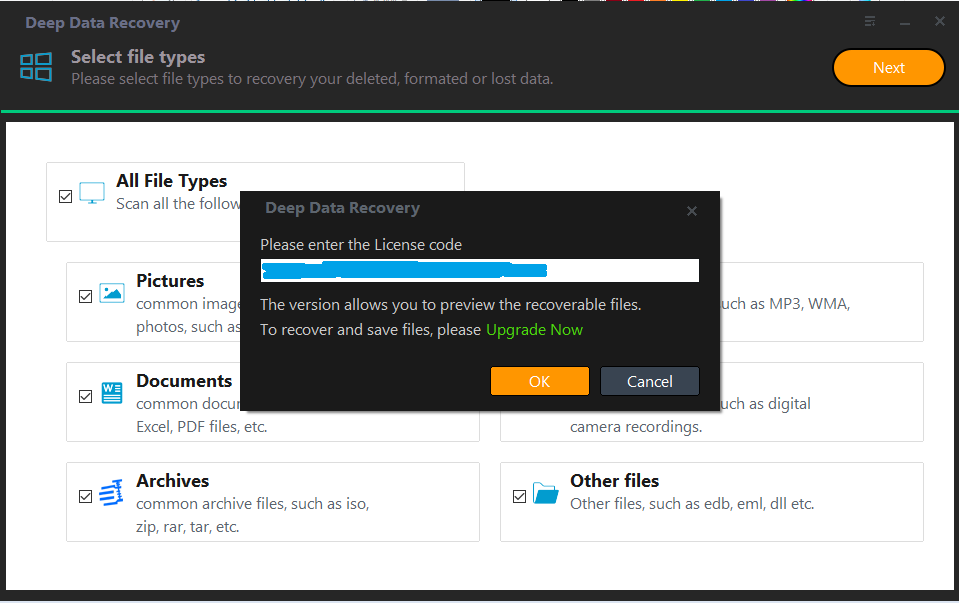
Task: Uncheck the Pictures checkbox
Action: point(86,297)
